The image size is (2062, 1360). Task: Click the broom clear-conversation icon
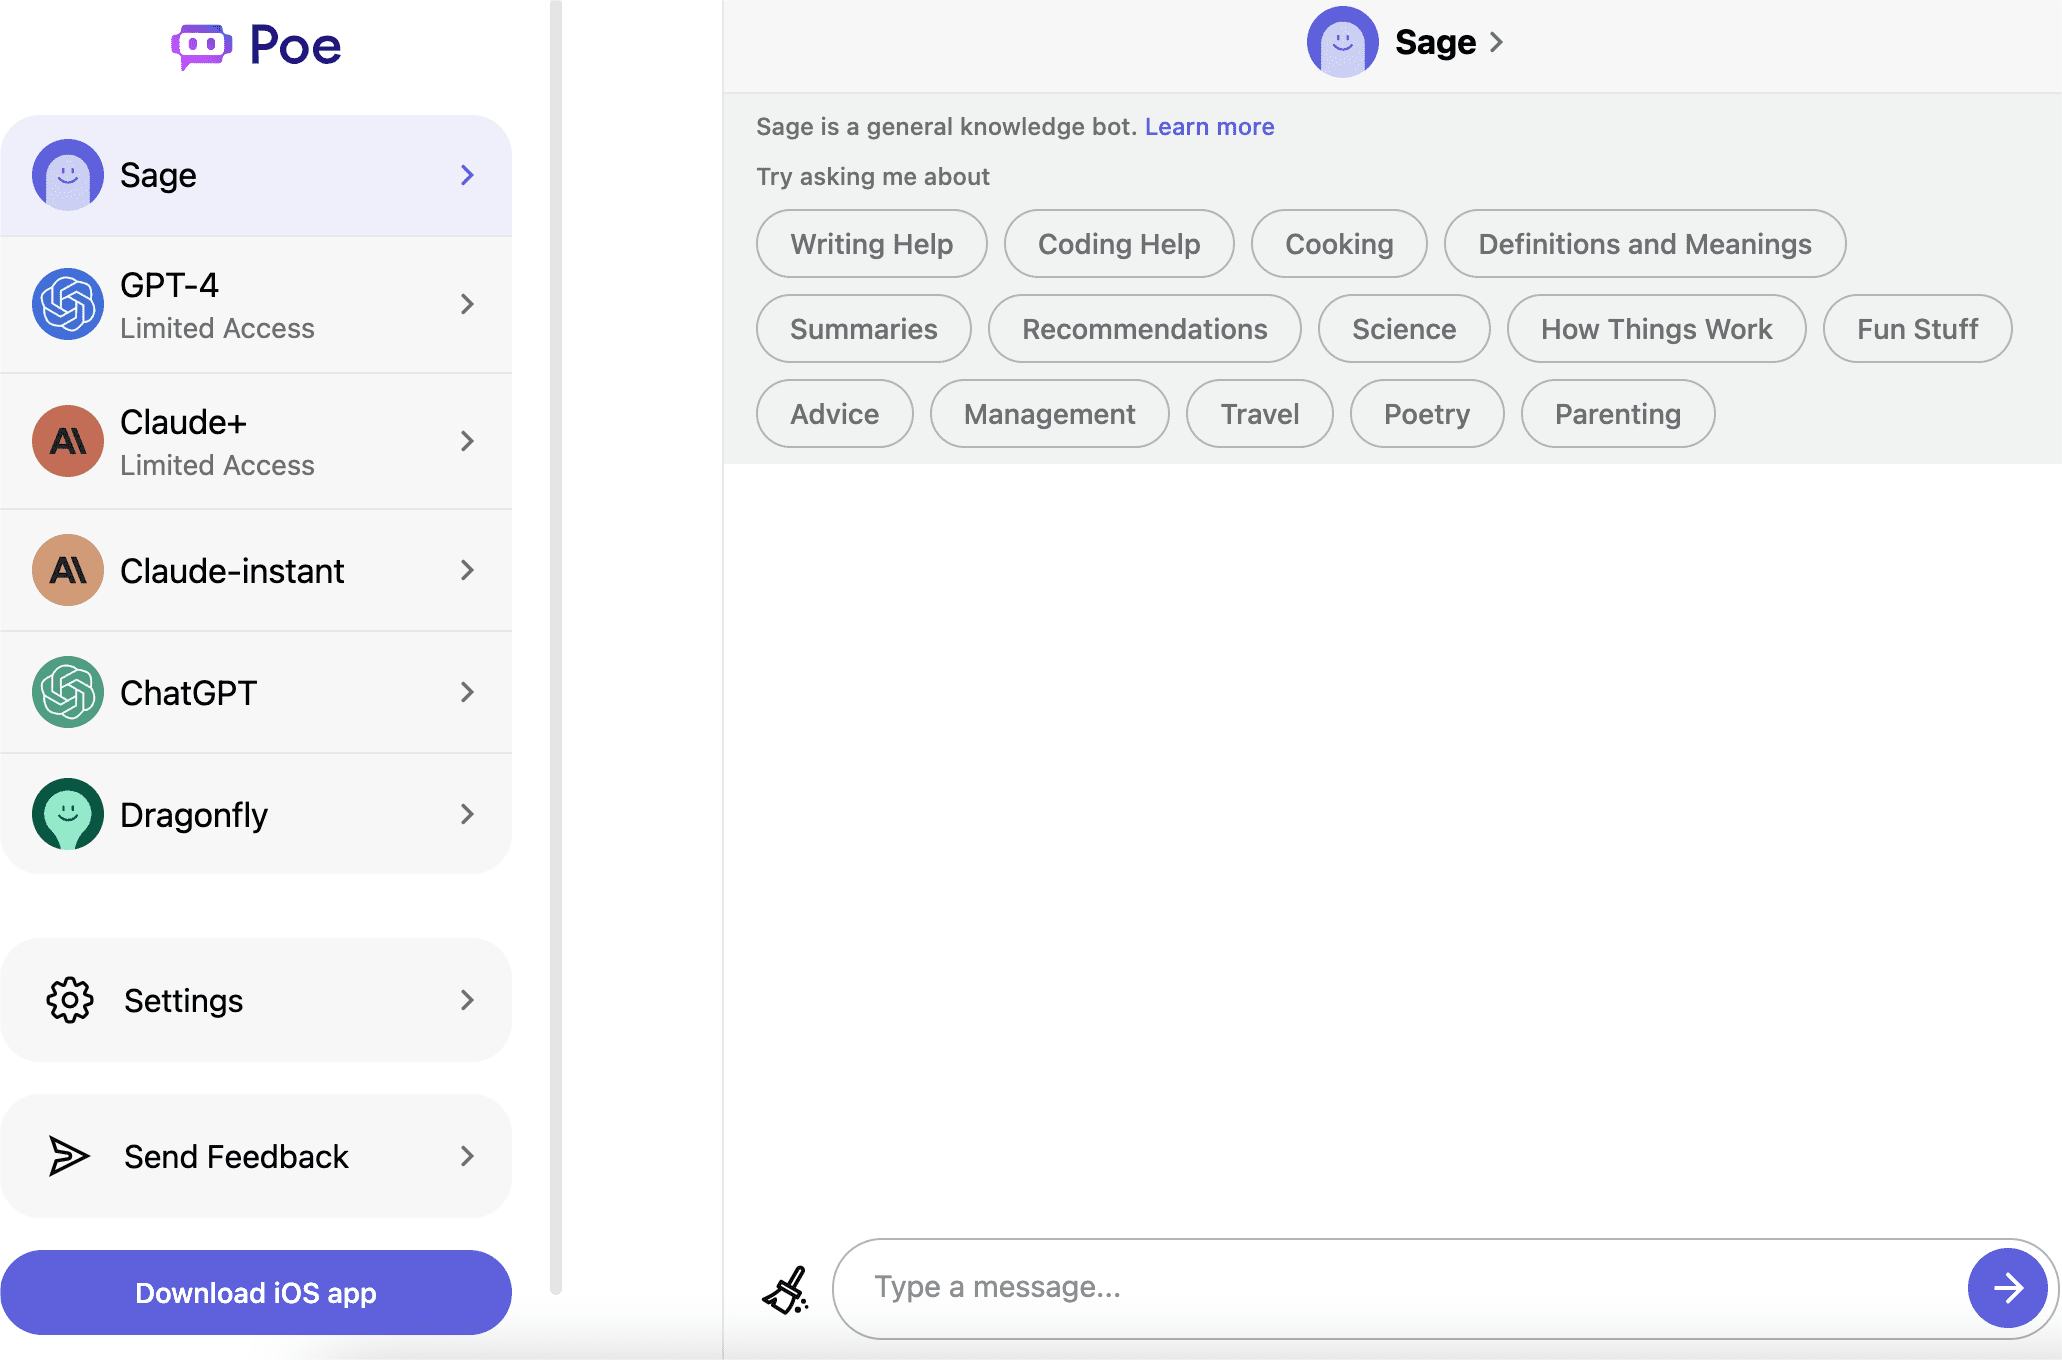coord(786,1290)
